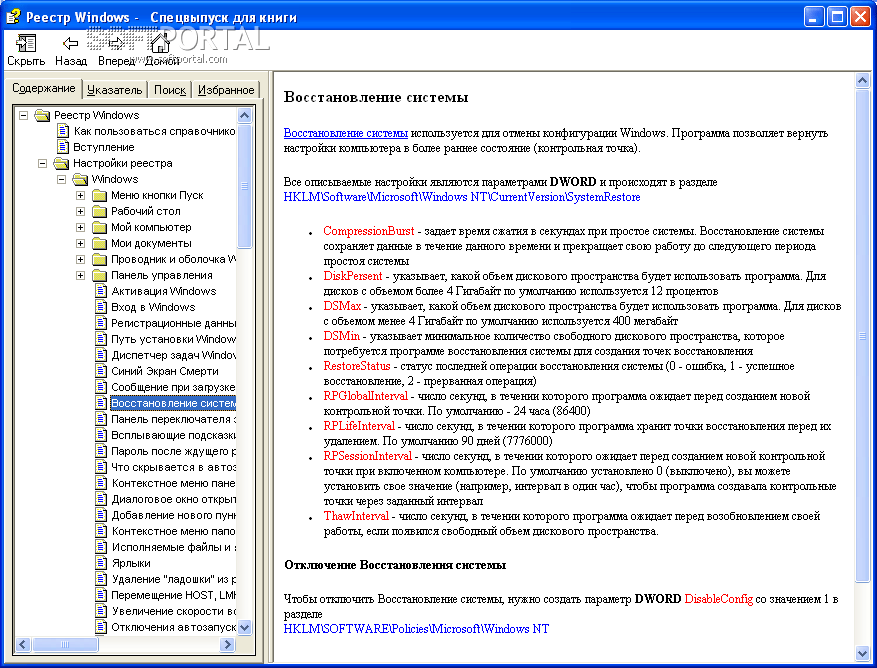Screen dimensions: 877x668
Task: Click the Назад back arrow icon
Action: click(70, 43)
